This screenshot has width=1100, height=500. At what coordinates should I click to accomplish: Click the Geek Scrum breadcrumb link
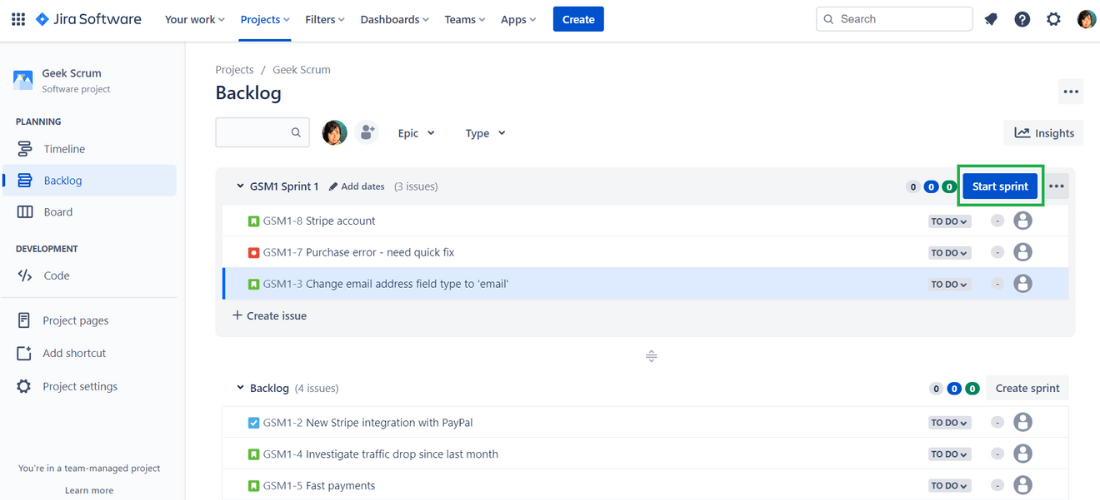pyautogui.click(x=302, y=69)
